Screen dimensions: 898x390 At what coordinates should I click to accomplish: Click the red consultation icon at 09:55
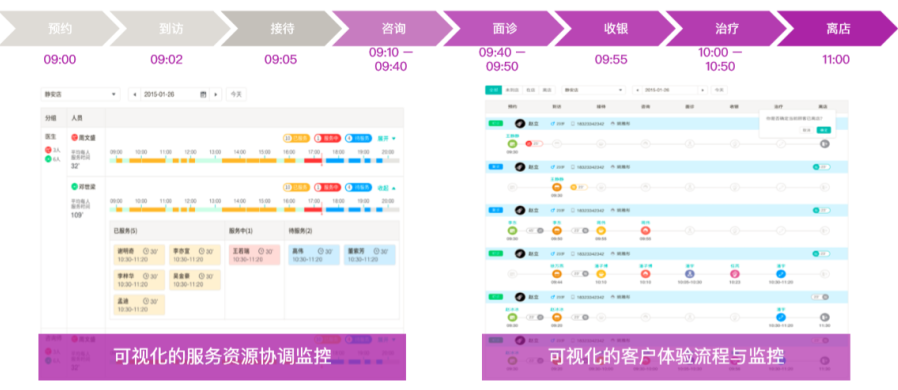645,230
